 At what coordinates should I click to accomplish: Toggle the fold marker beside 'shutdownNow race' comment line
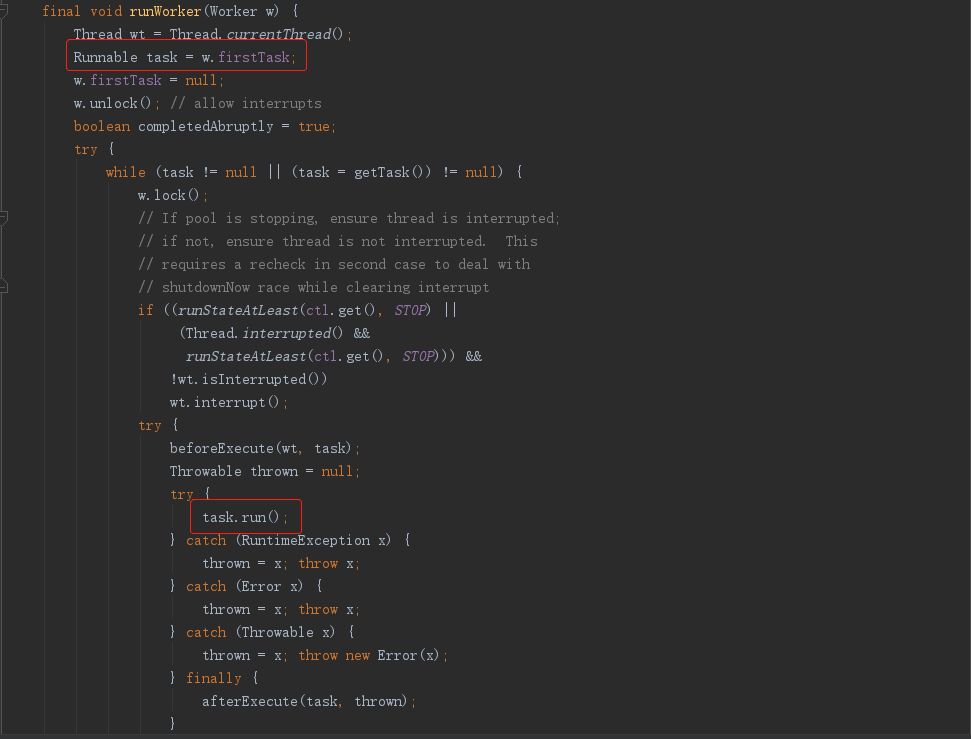3,286
